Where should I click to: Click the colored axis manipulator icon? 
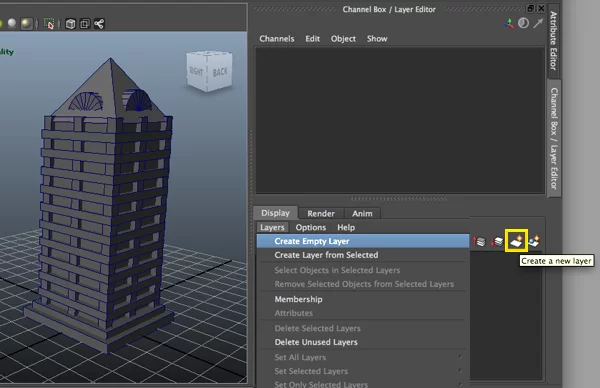tap(509, 23)
